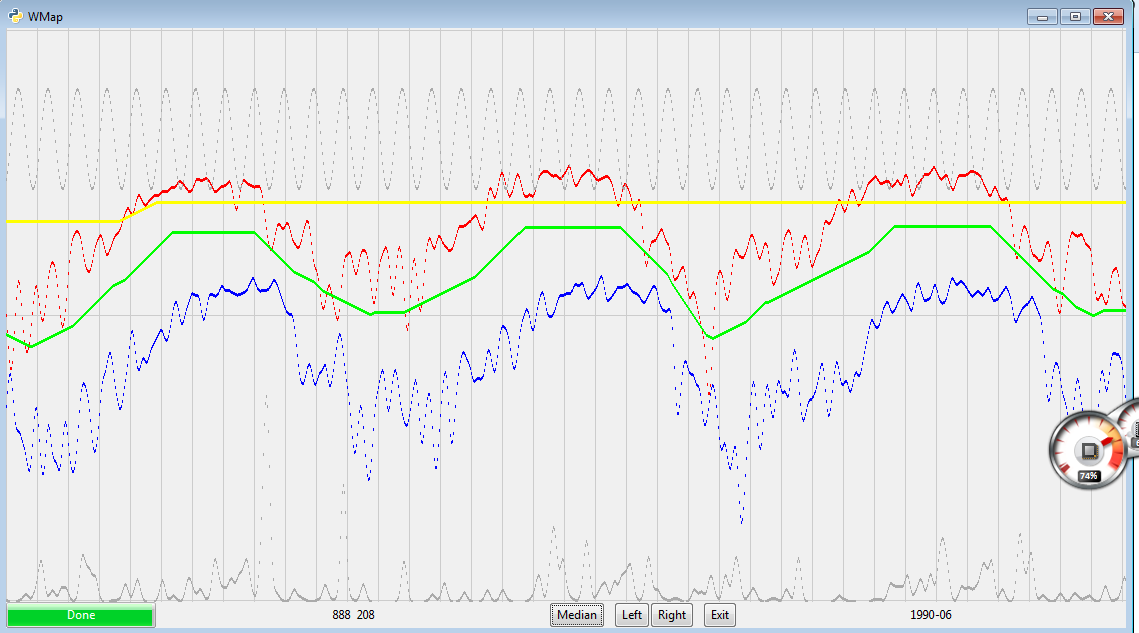Close the WMap window
1139x633 pixels.
tap(1108, 17)
